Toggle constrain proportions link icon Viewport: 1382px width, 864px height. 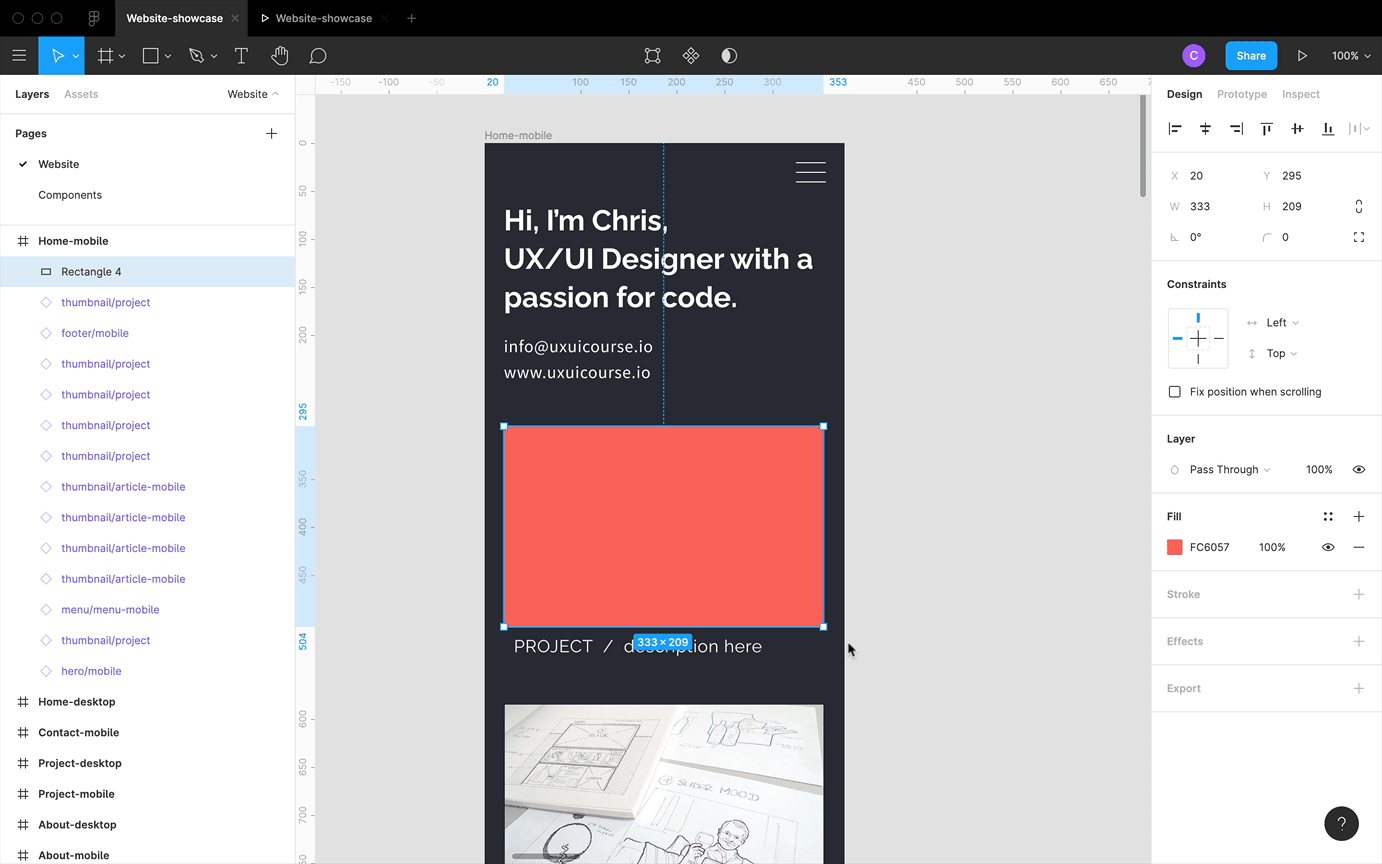pos(1359,206)
